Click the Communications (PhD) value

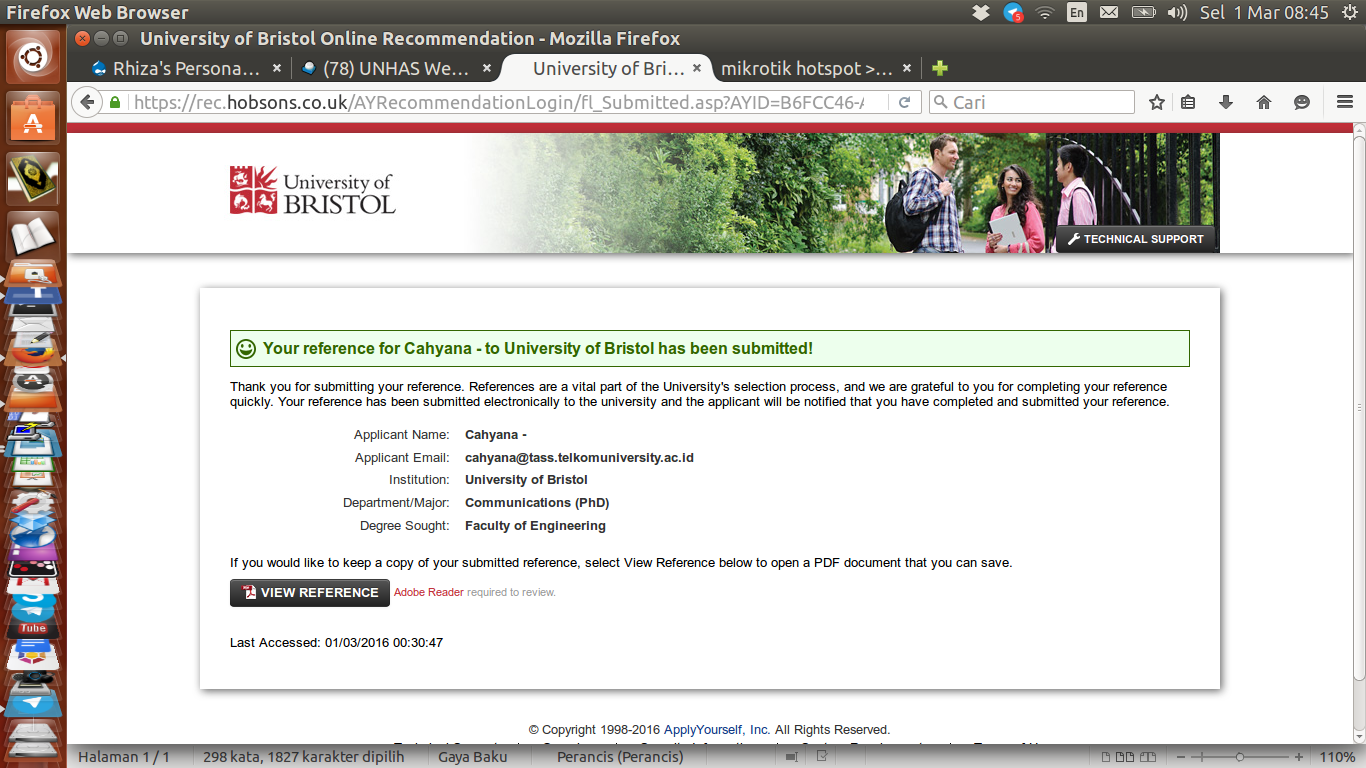coord(537,503)
